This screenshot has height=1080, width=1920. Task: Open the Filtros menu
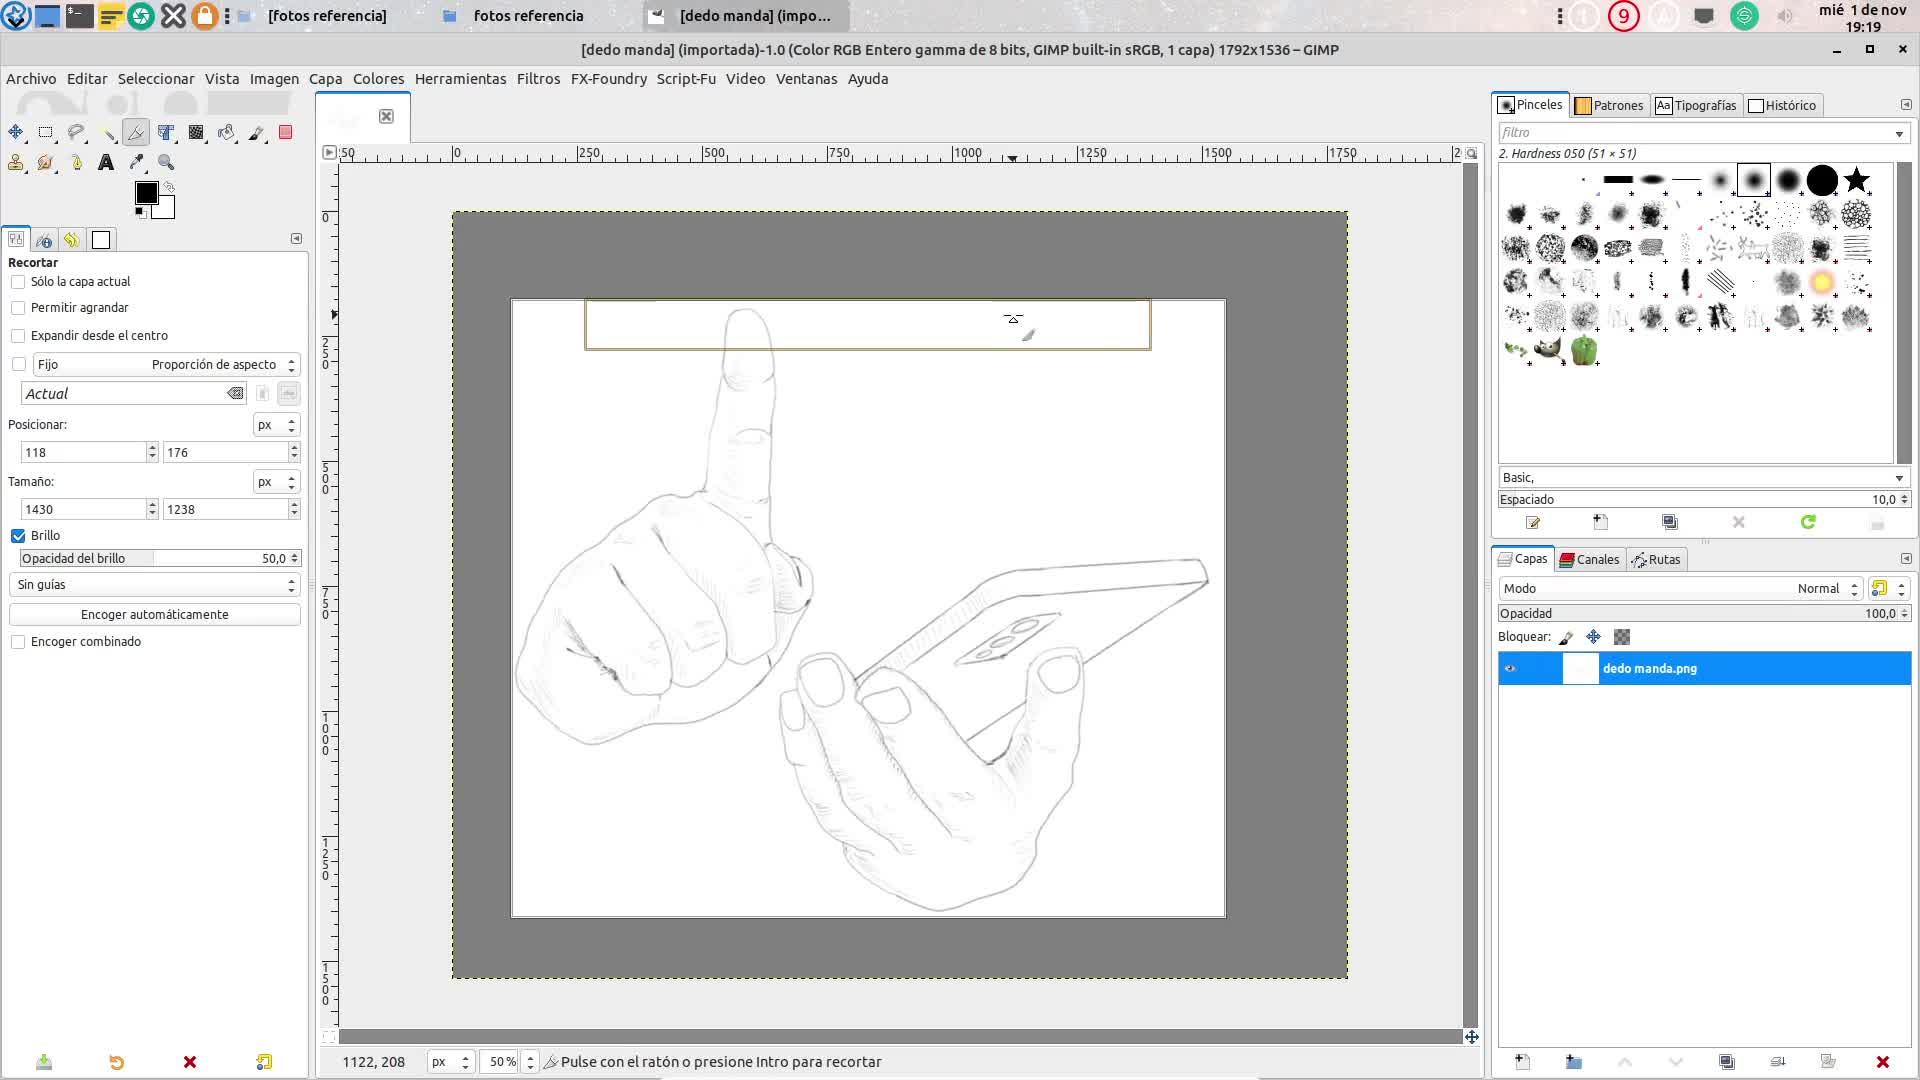click(x=538, y=79)
